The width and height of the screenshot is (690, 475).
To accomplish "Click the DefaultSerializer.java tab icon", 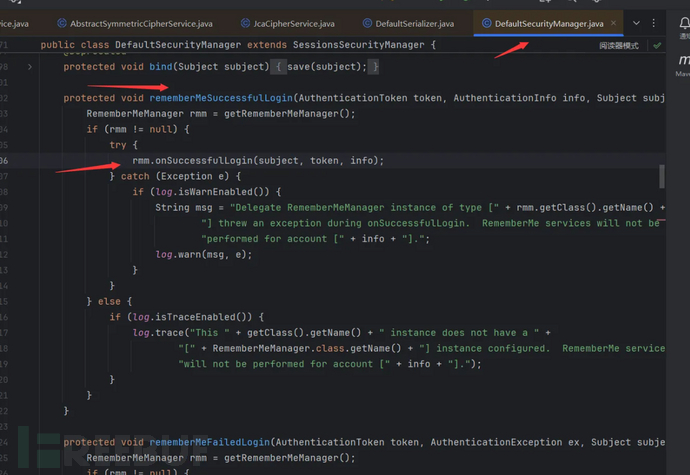I will coord(369,22).
